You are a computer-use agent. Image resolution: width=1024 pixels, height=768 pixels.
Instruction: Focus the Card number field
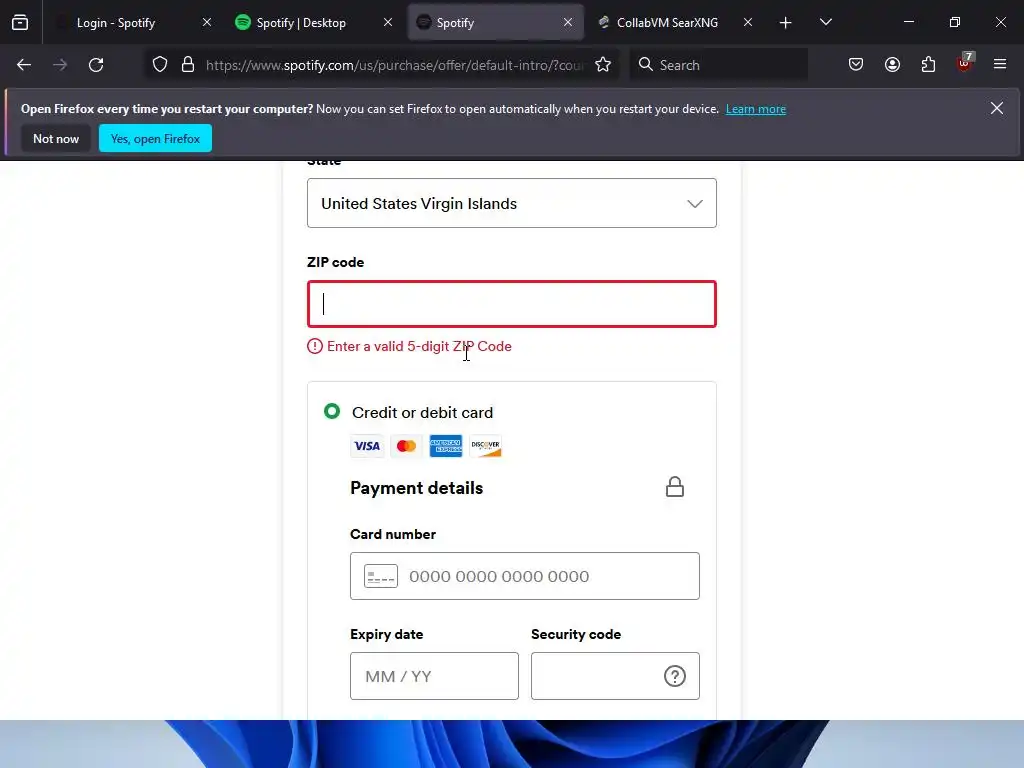pyautogui.click(x=525, y=576)
